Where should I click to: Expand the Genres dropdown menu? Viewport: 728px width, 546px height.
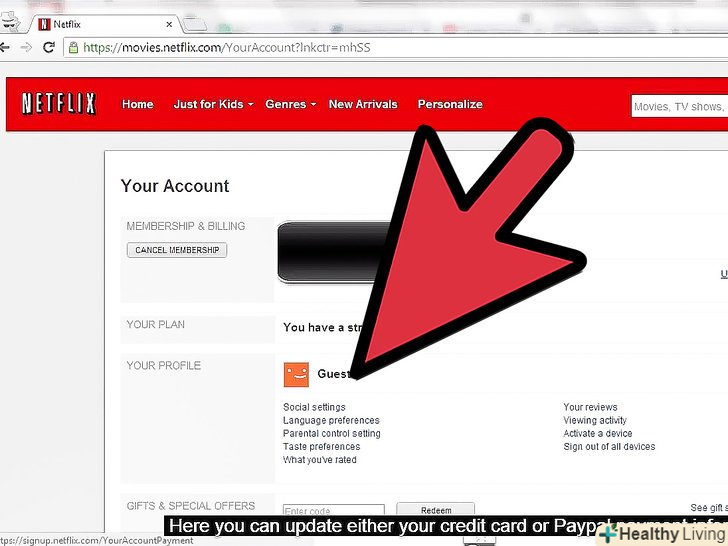[291, 104]
